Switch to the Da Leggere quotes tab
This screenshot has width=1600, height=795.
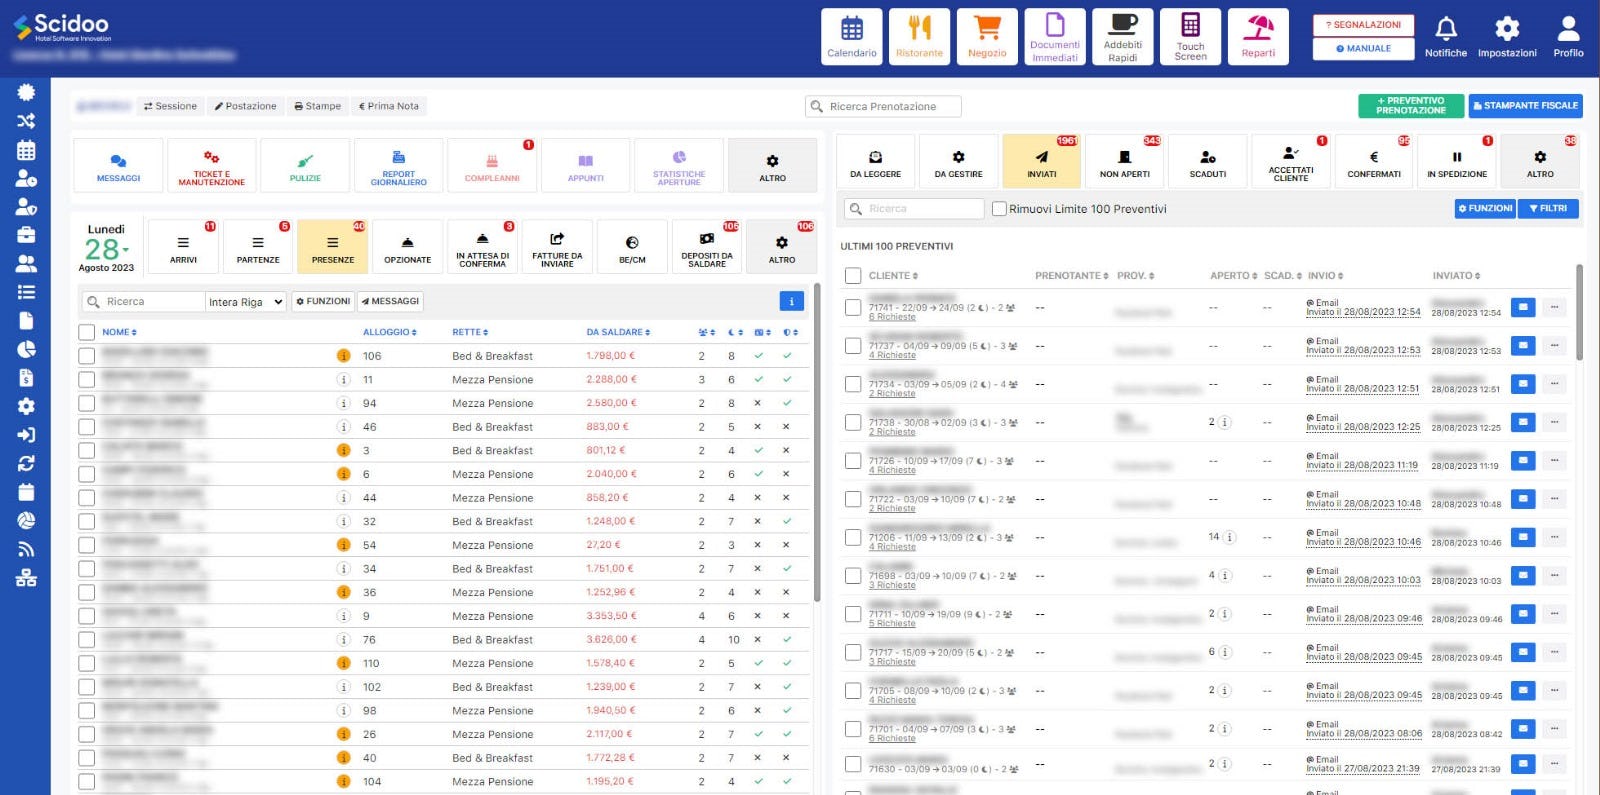(x=875, y=161)
